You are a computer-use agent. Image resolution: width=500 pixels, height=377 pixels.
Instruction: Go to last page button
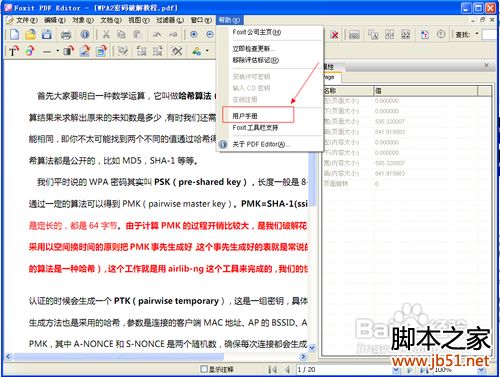coord(424,370)
